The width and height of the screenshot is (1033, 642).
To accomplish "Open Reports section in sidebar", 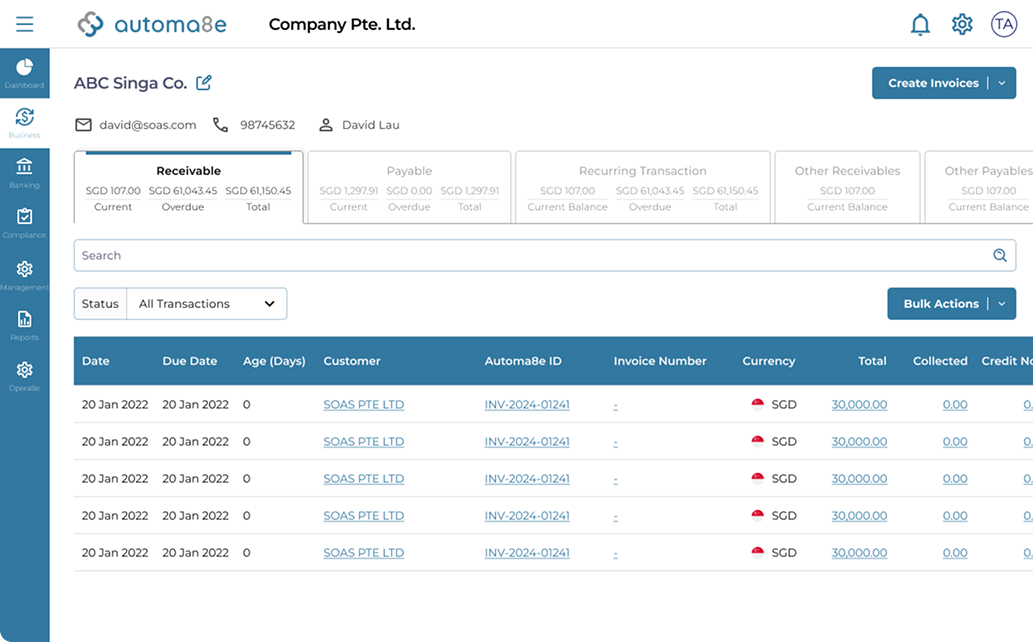I will pyautogui.click(x=24, y=326).
